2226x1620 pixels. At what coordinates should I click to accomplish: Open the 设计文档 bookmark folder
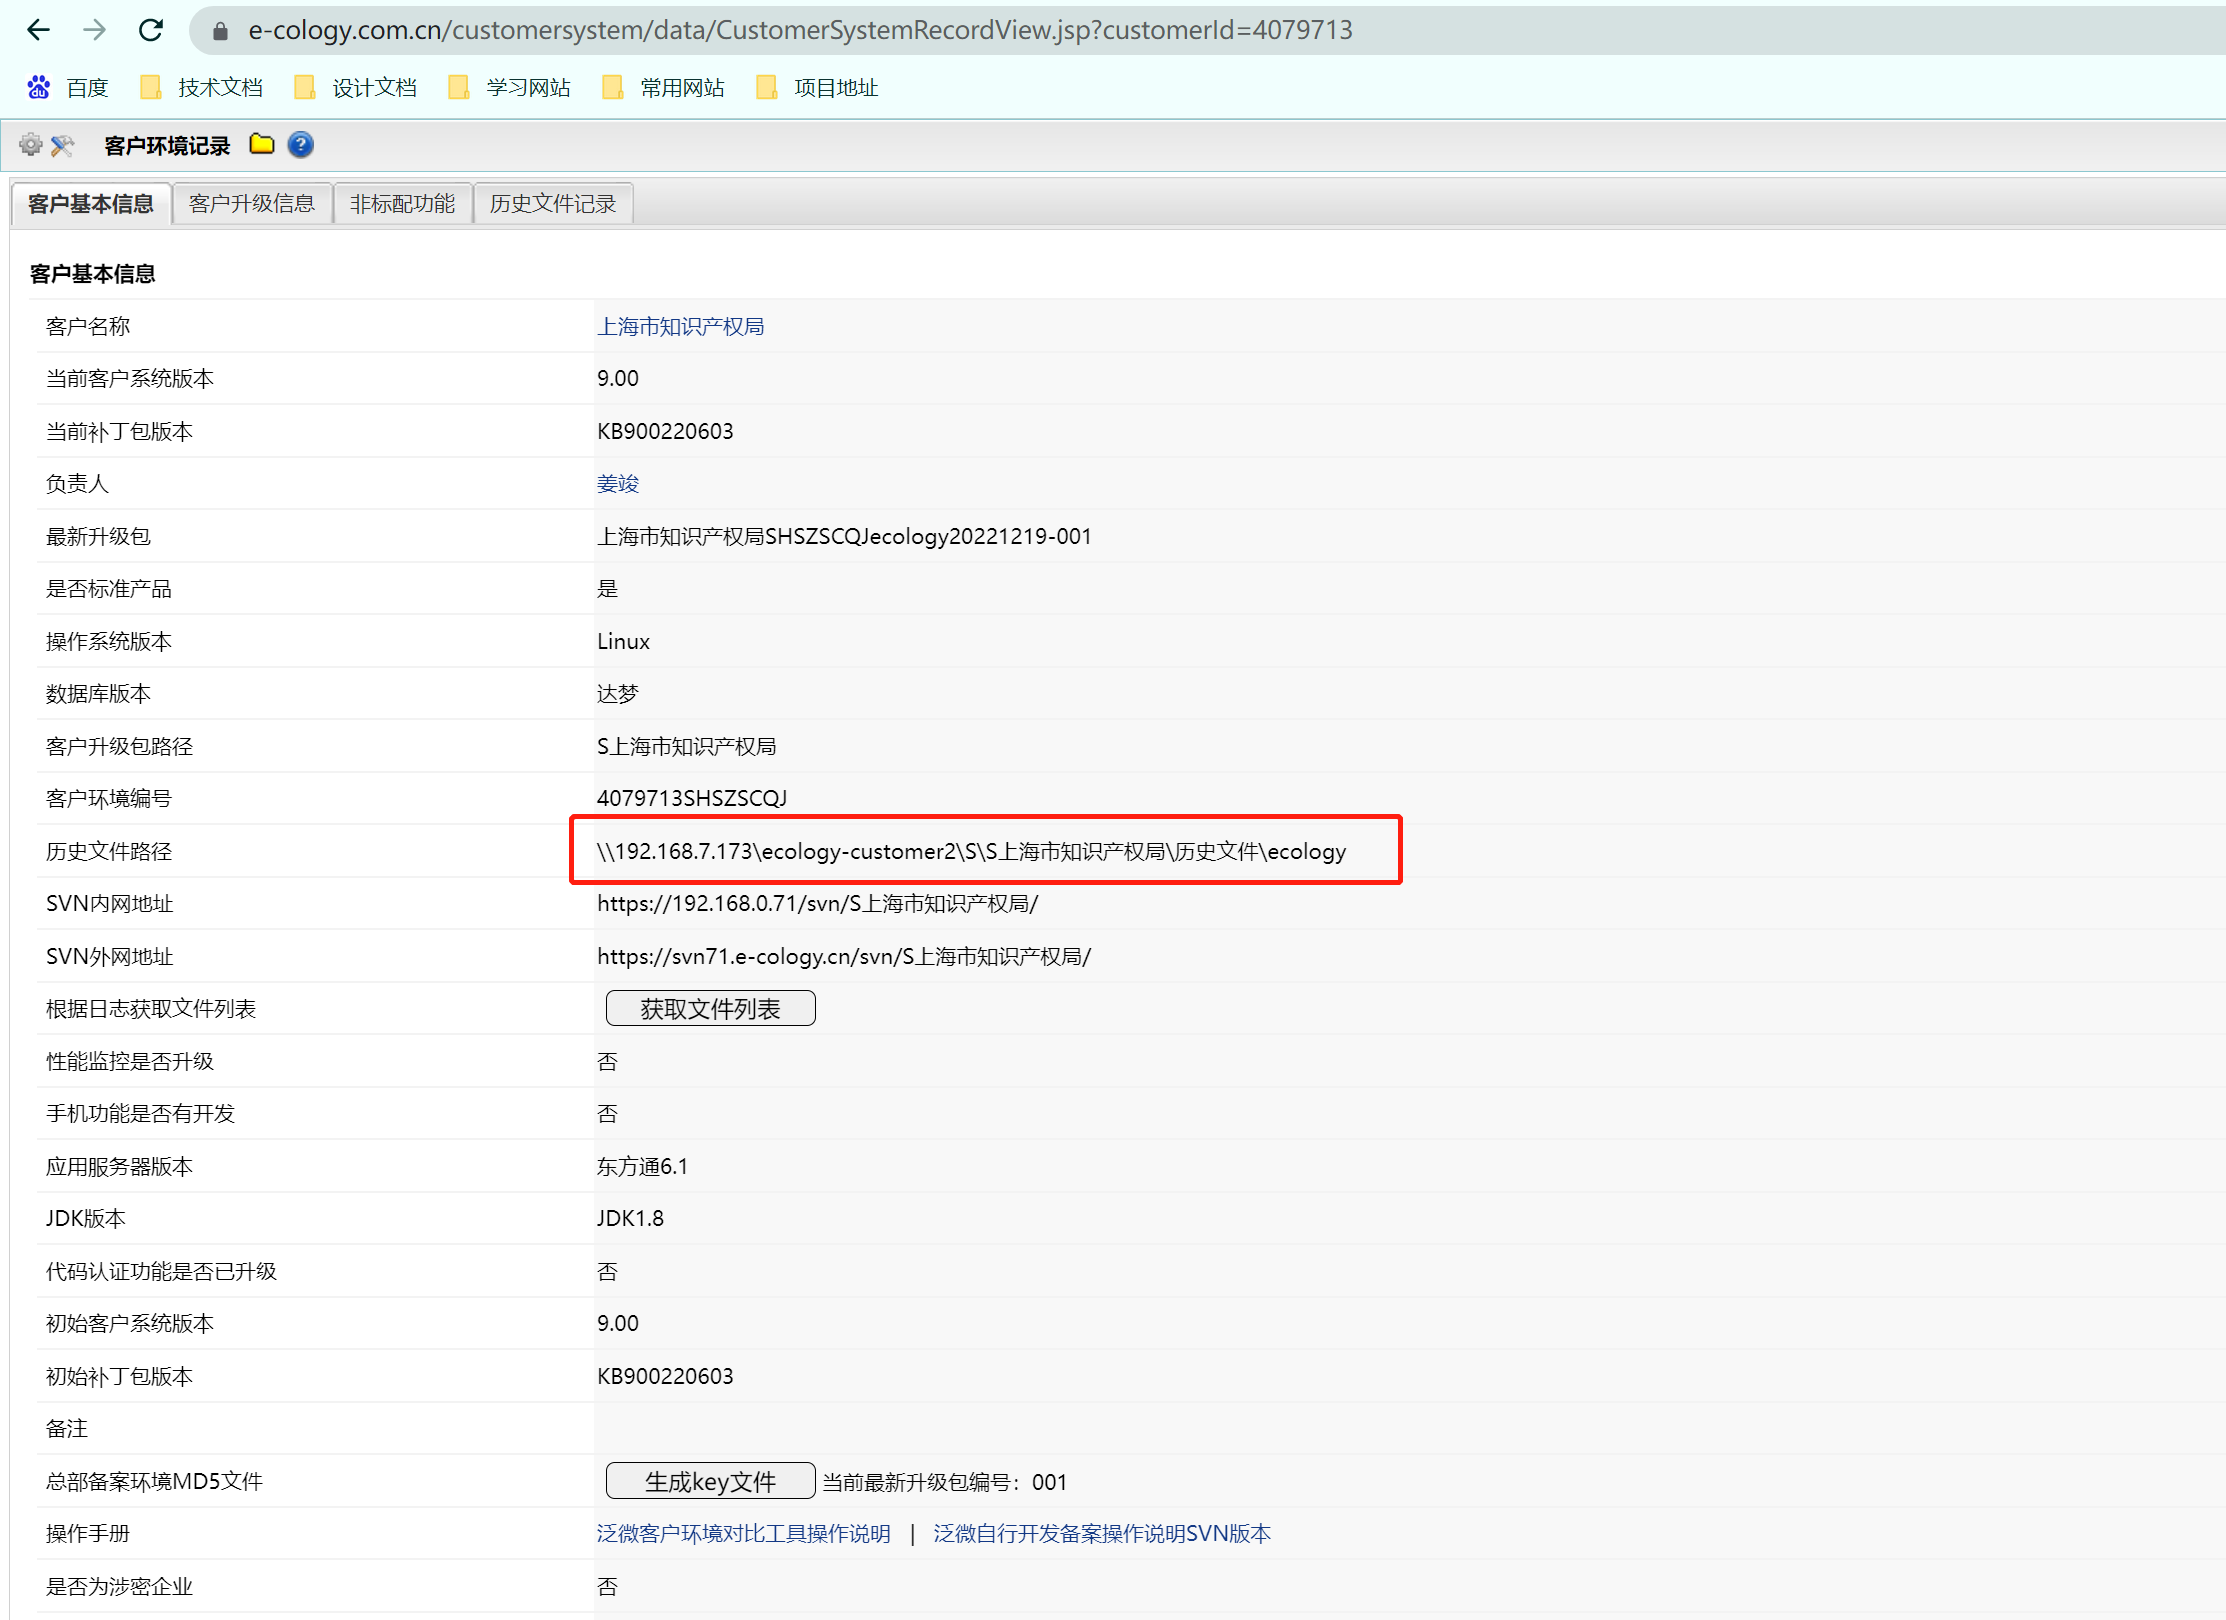pyautogui.click(x=356, y=88)
